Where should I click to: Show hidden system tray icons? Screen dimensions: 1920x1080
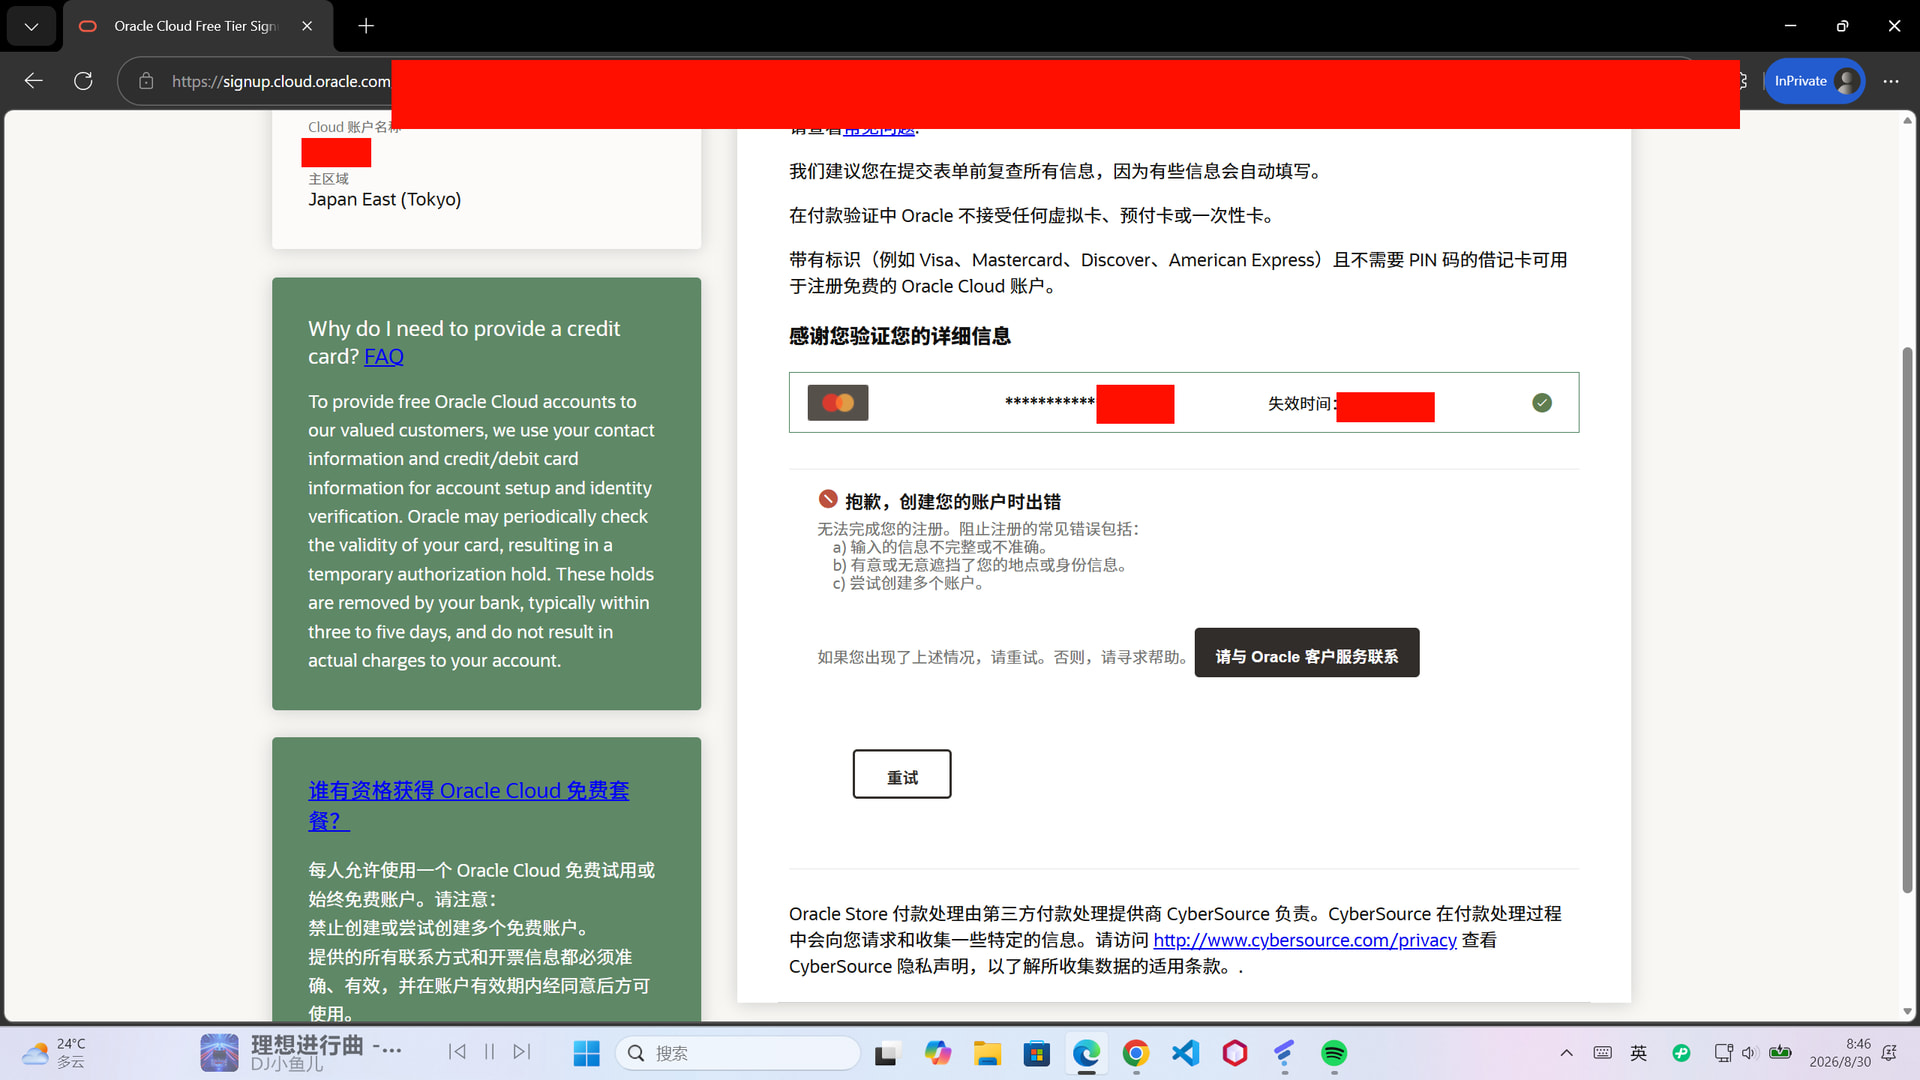click(x=1567, y=1053)
